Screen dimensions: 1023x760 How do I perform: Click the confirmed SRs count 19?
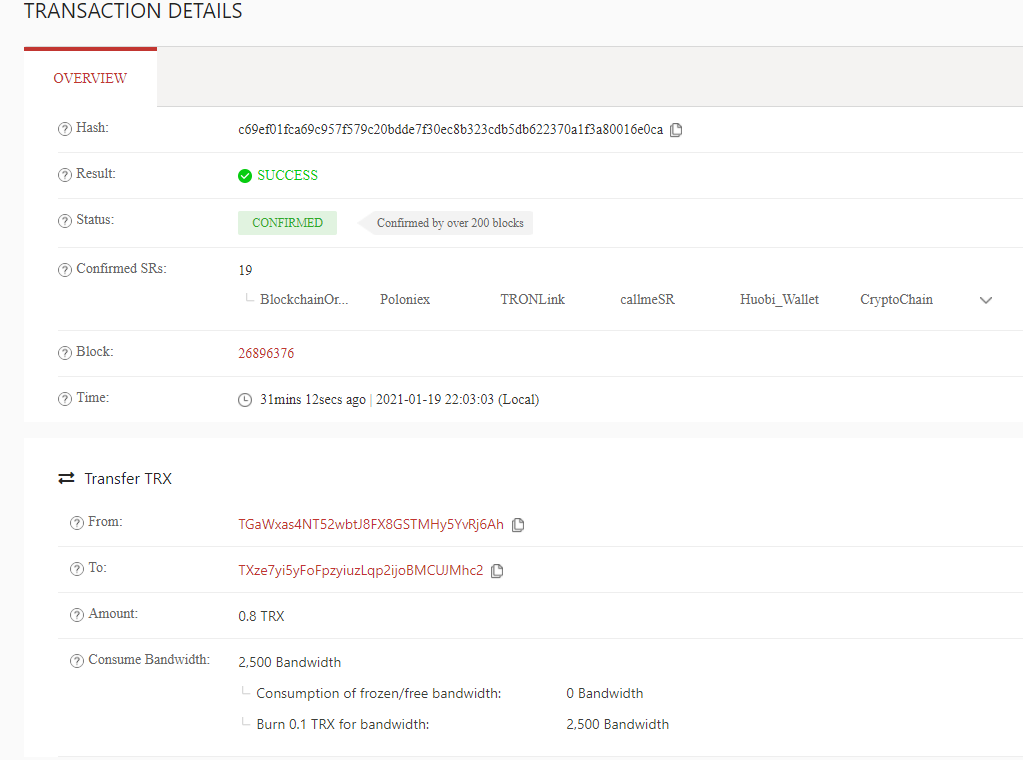245,270
